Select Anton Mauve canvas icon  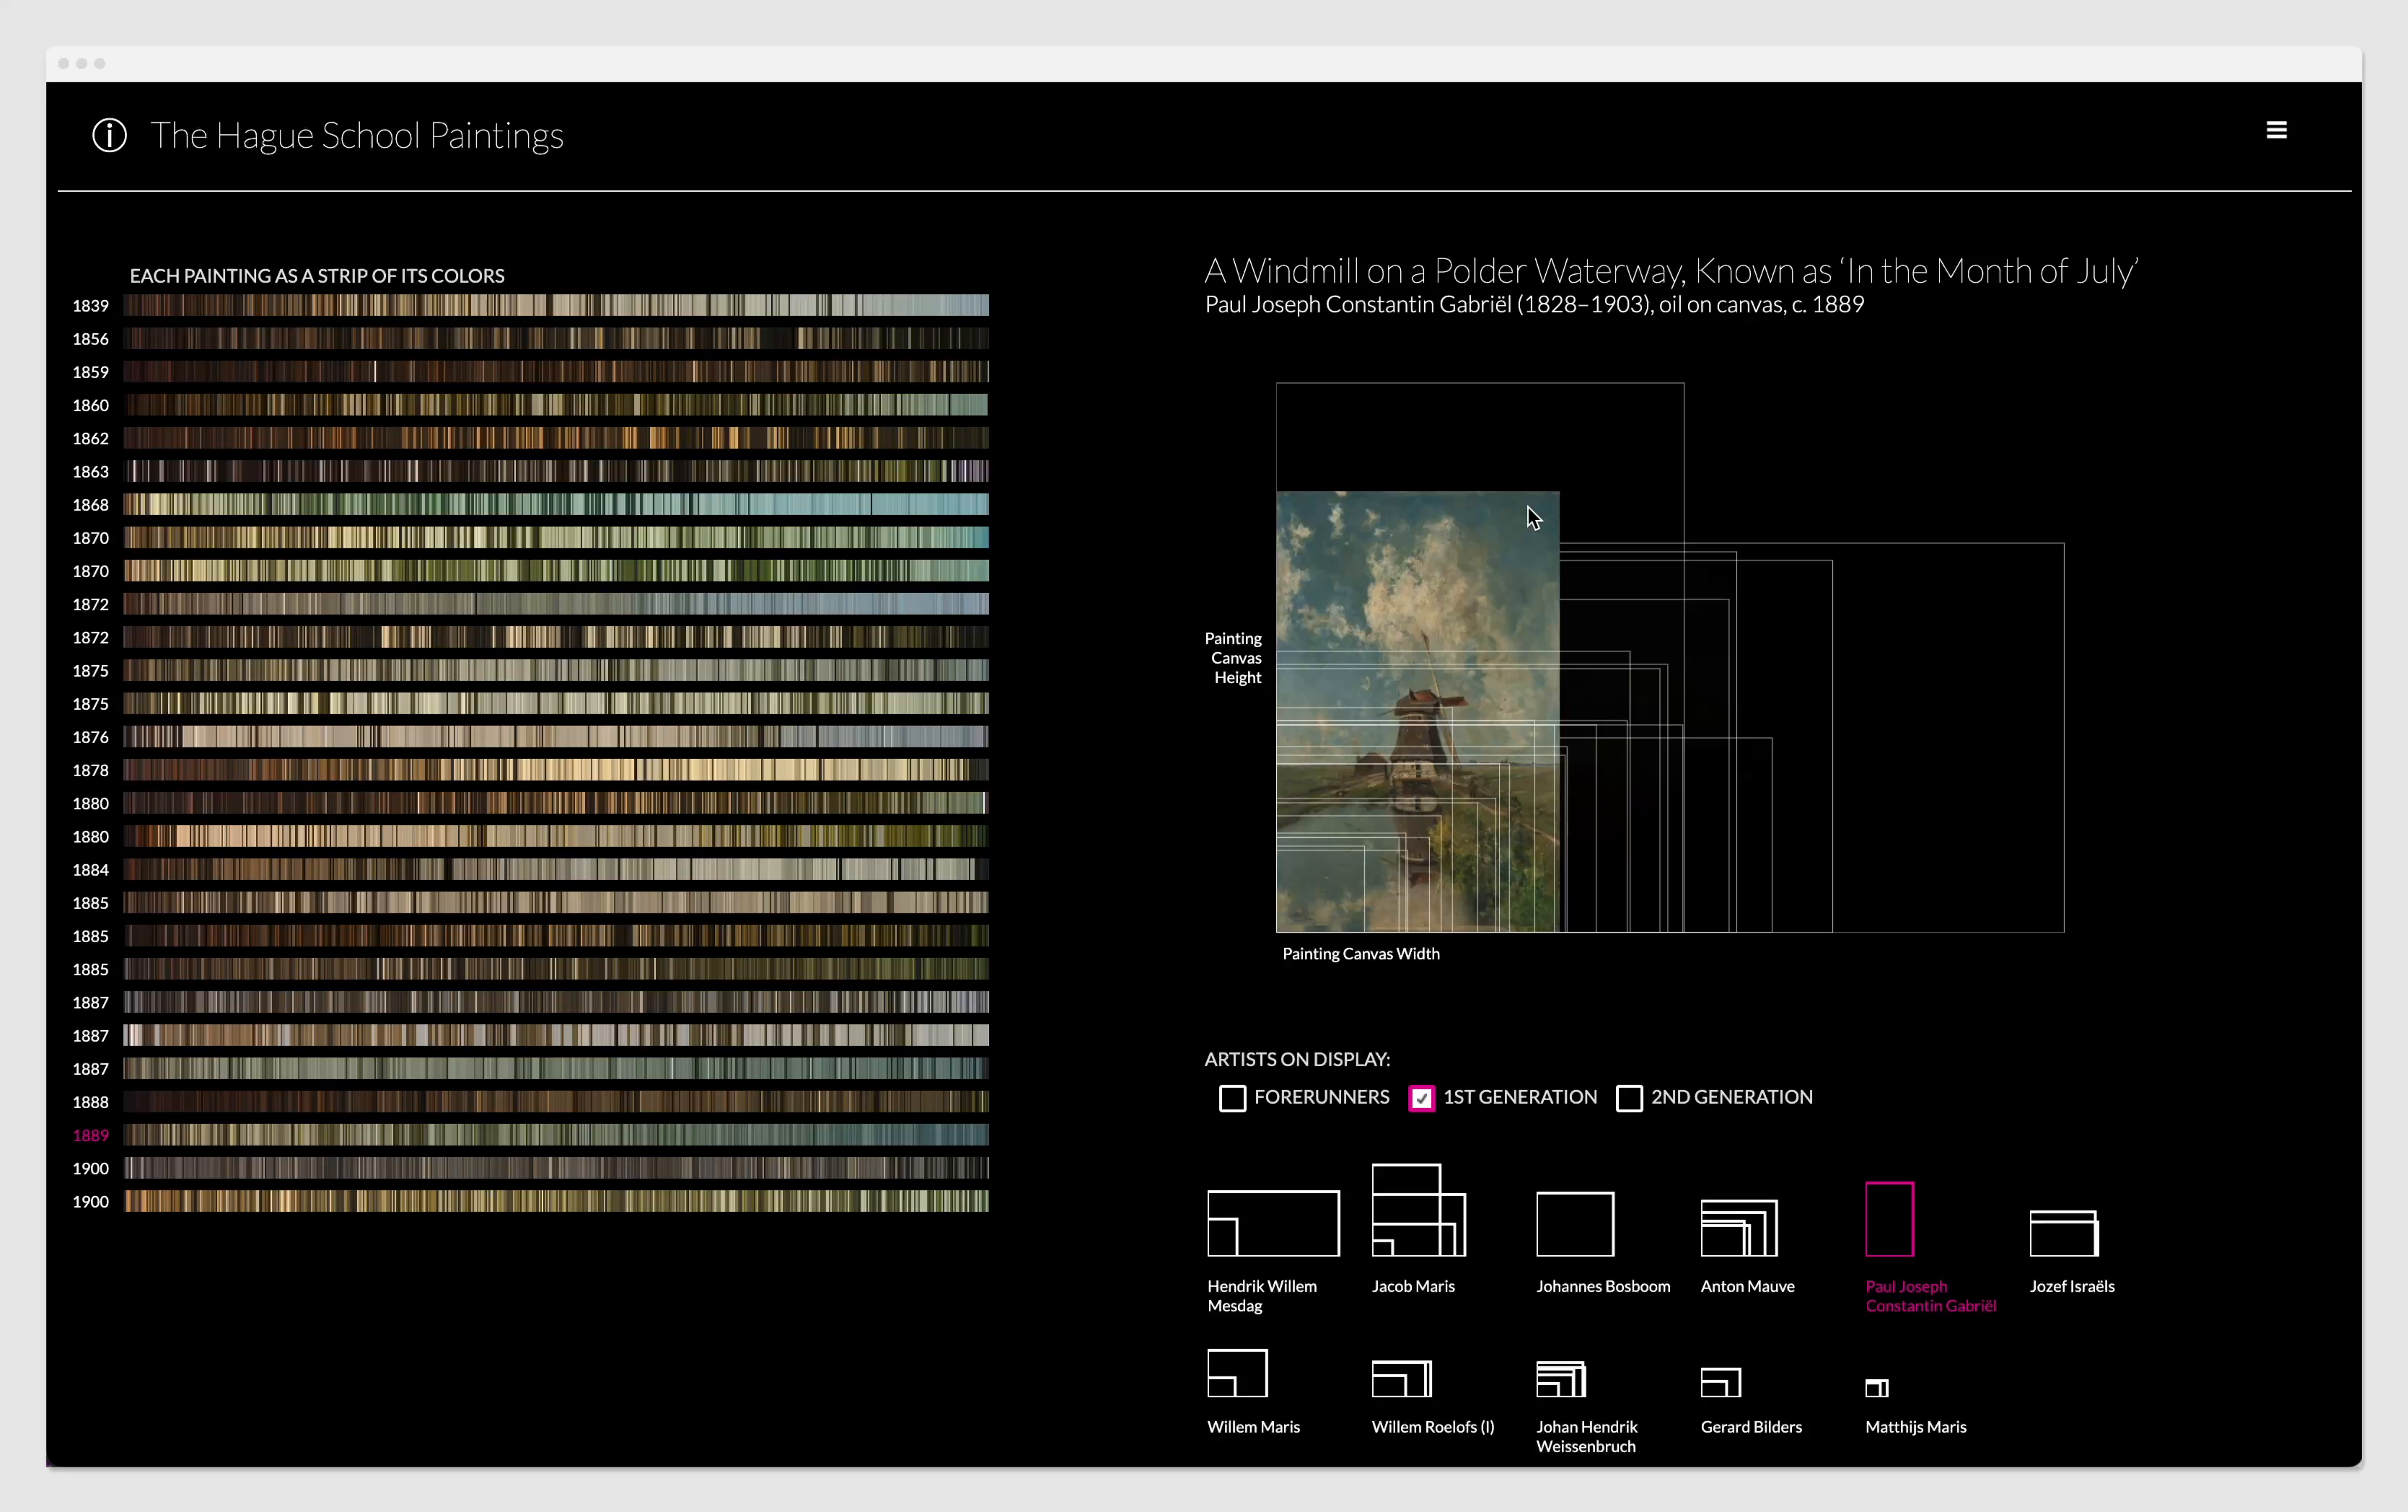(x=1739, y=1228)
